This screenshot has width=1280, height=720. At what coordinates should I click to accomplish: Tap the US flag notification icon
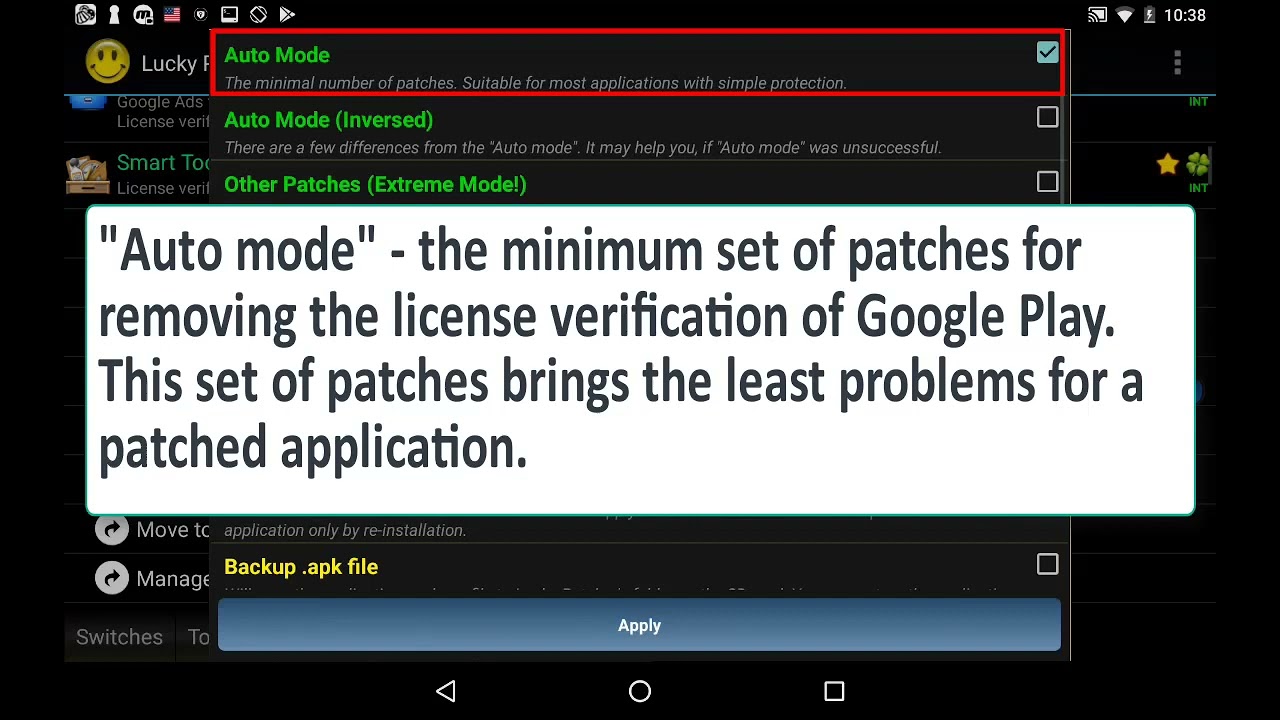click(172, 15)
